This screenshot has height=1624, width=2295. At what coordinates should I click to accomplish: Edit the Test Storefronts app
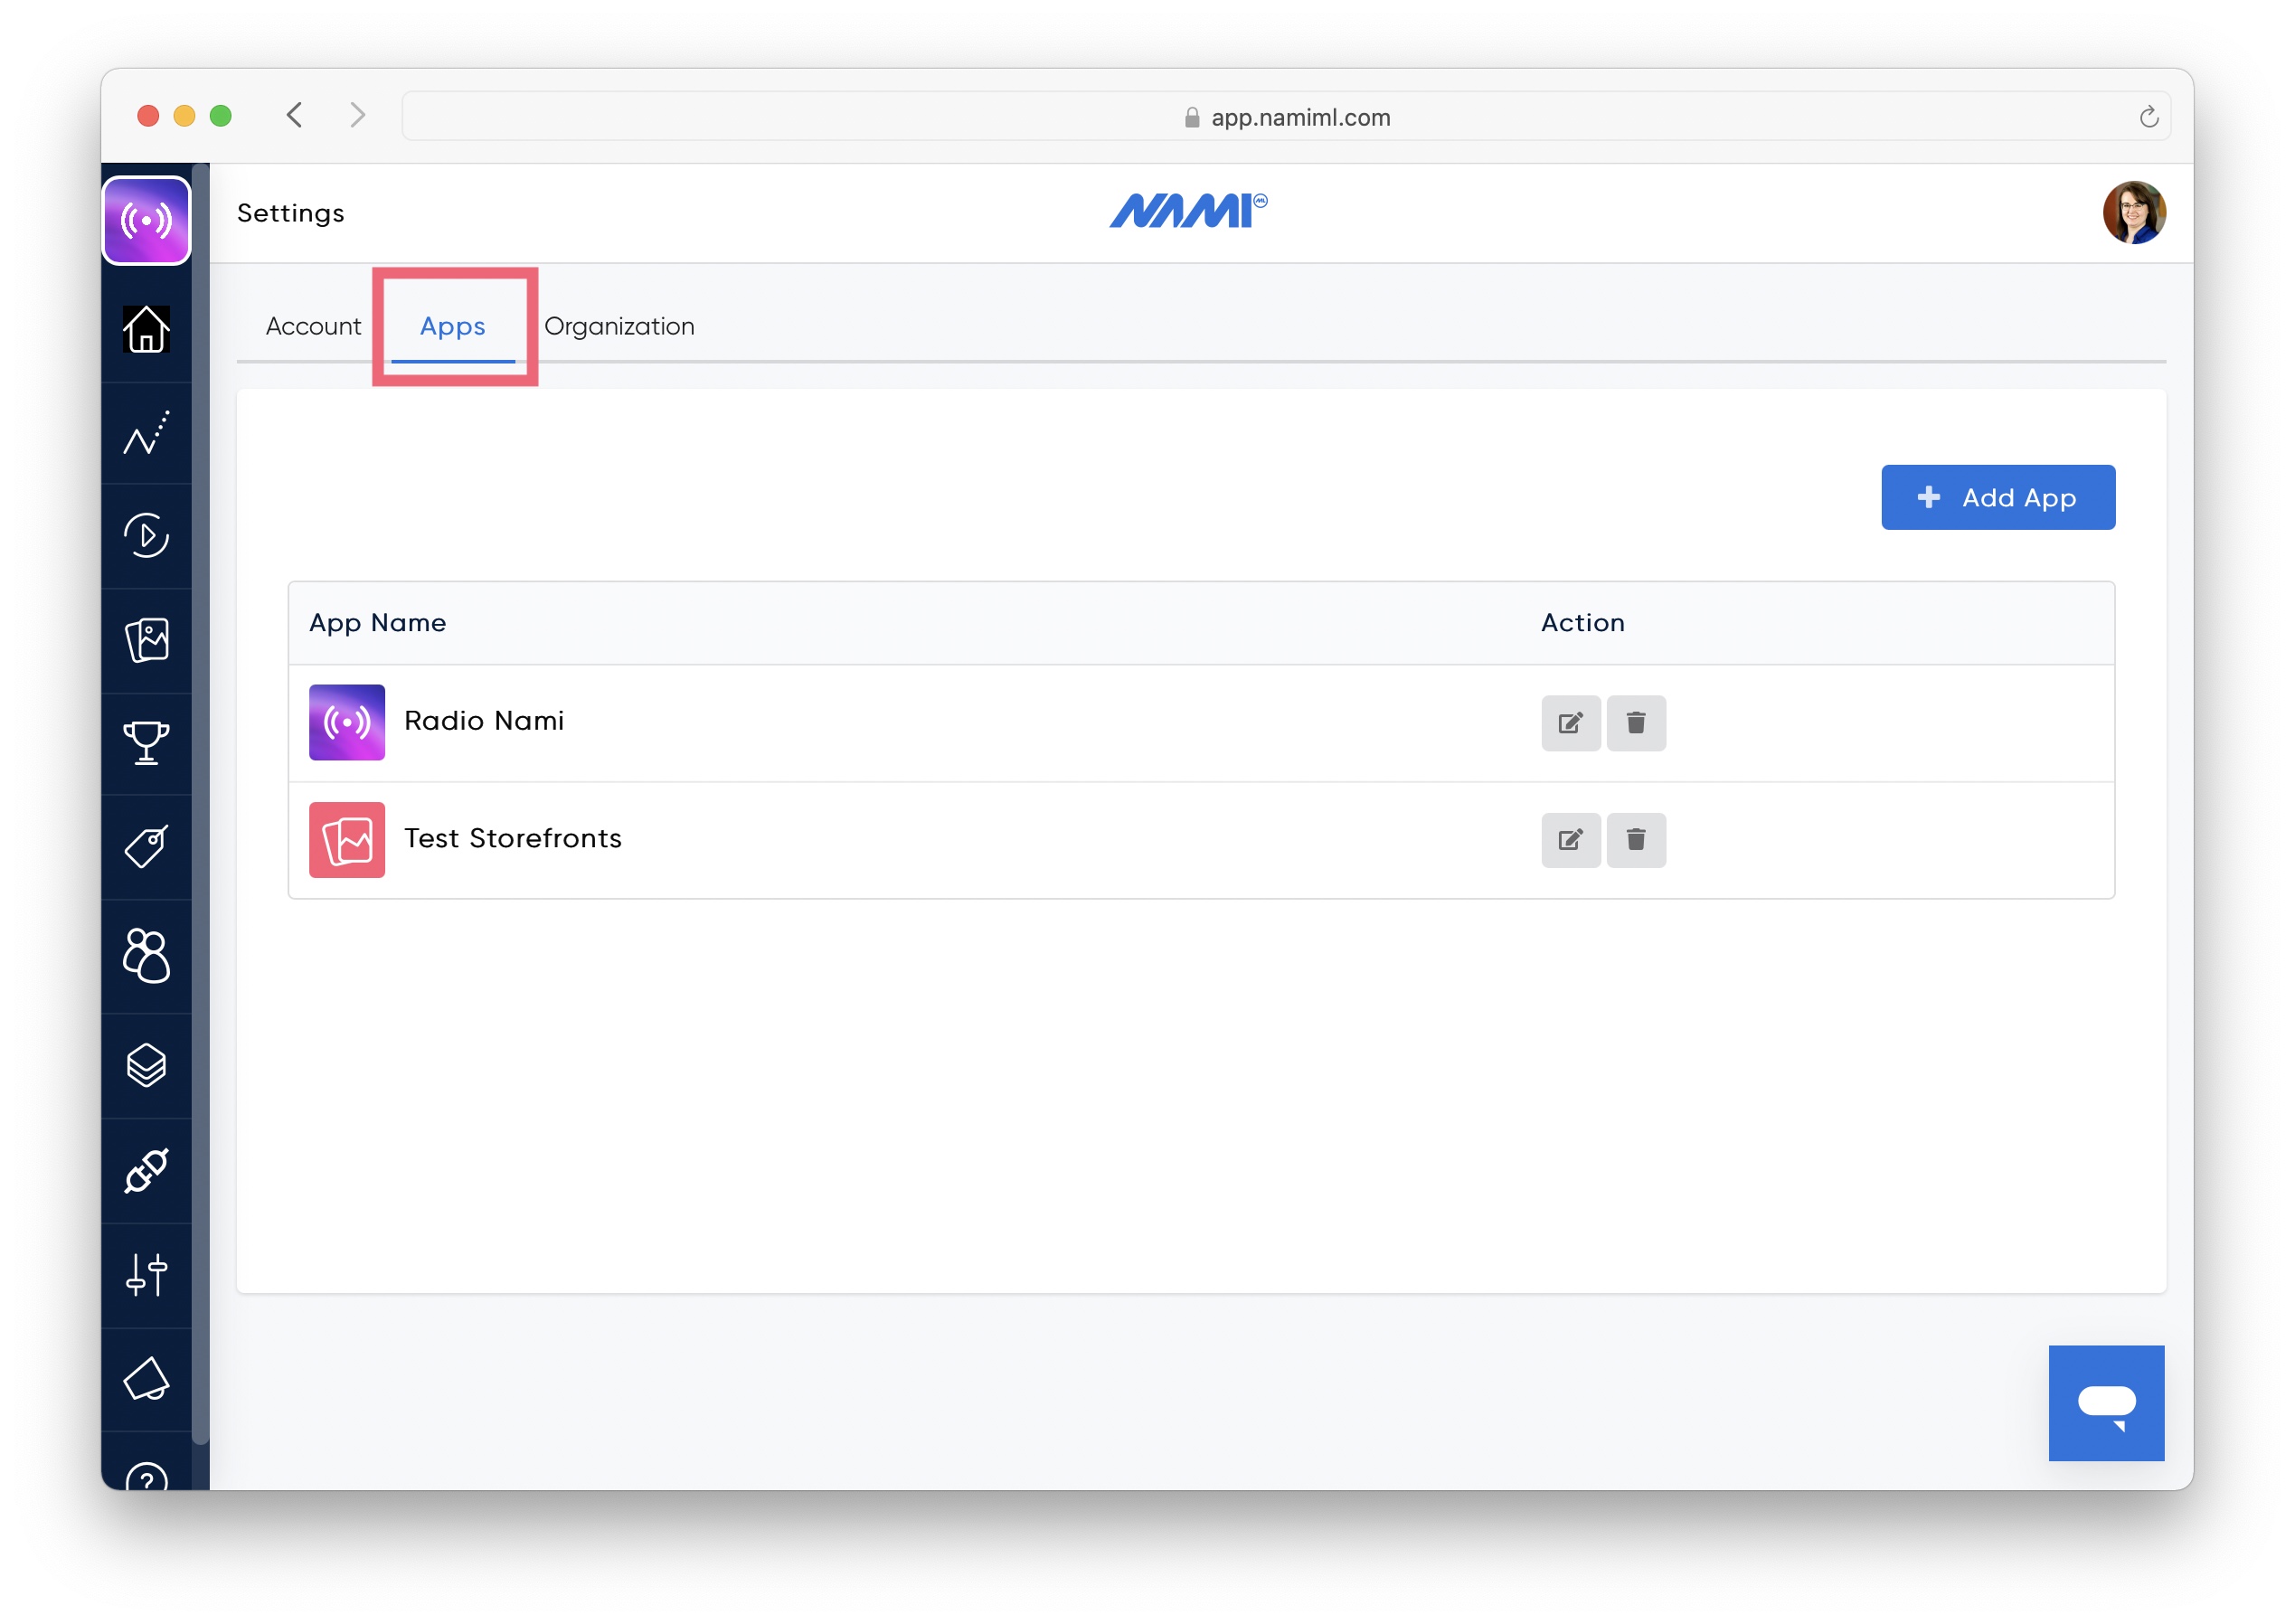click(x=1570, y=839)
